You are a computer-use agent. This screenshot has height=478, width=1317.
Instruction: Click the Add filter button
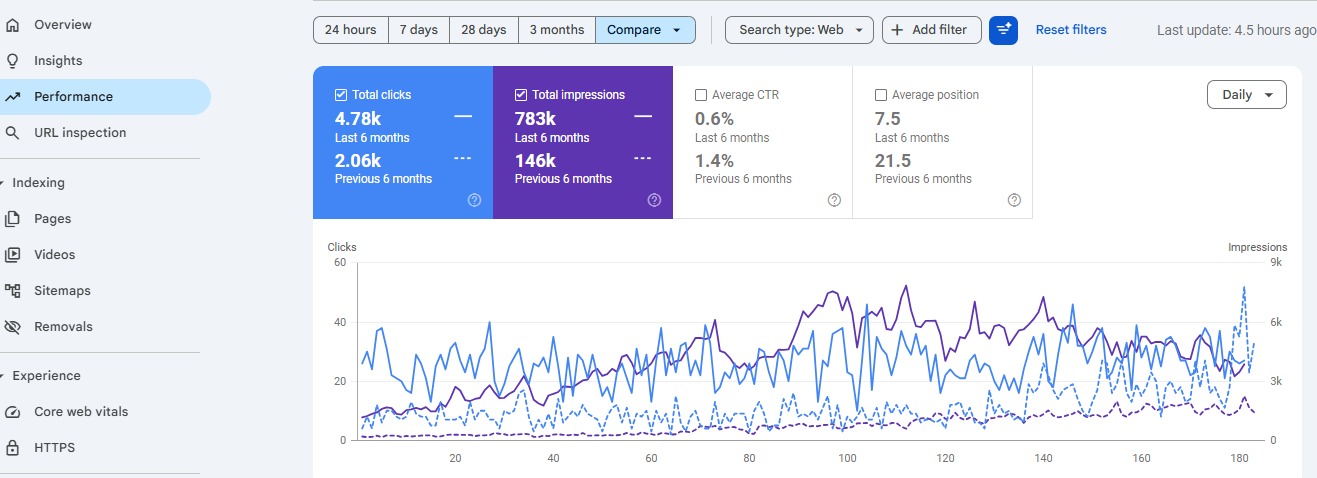click(930, 30)
